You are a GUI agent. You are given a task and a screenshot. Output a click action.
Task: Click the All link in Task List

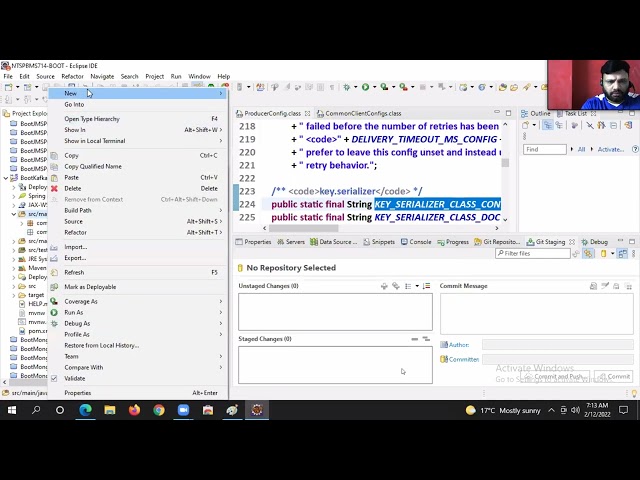tap(582, 149)
